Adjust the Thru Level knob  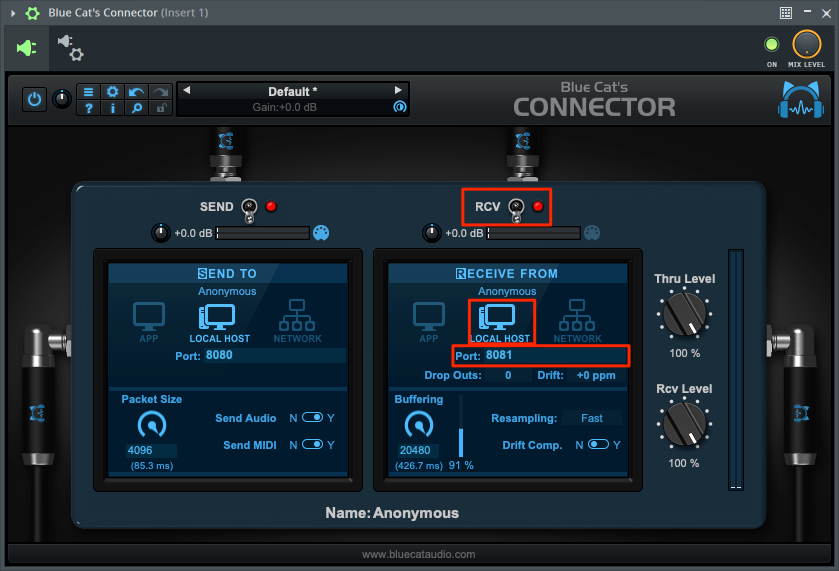684,315
